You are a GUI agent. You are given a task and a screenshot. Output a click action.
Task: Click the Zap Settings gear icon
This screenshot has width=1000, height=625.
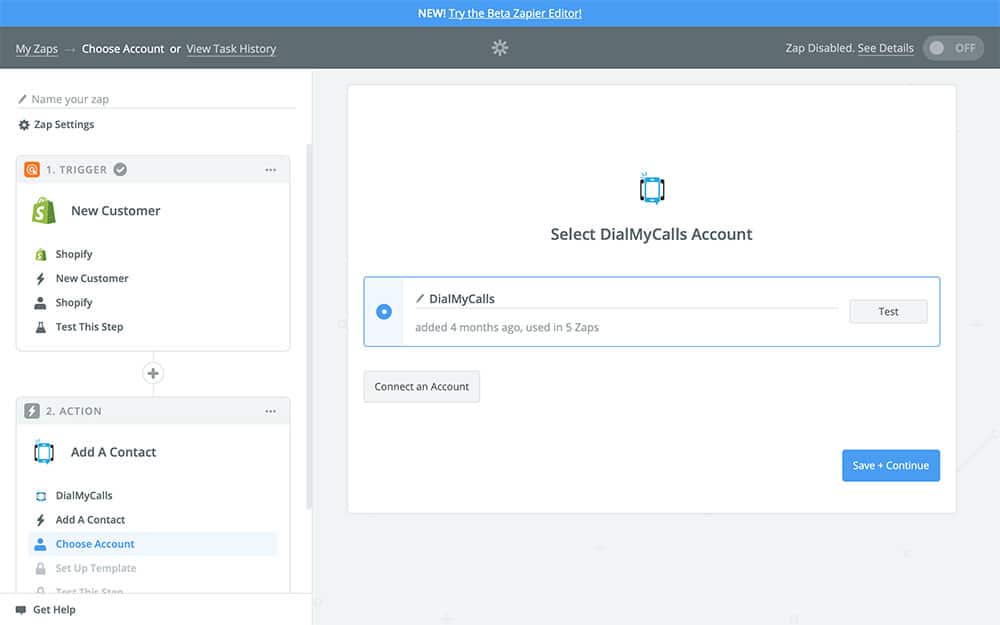(x=24, y=125)
